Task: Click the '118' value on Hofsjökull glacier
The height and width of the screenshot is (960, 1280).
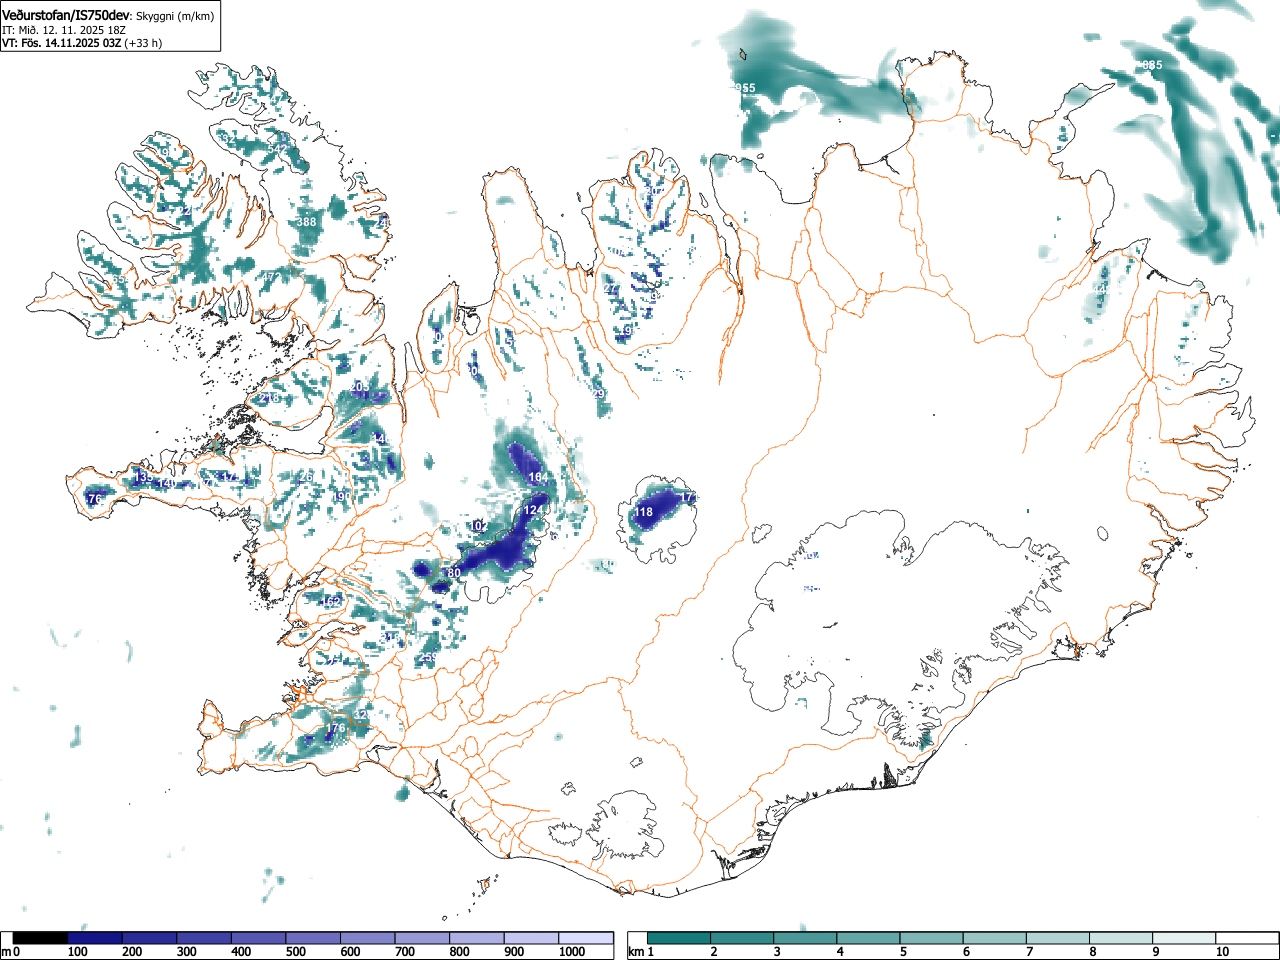Action: tap(644, 512)
